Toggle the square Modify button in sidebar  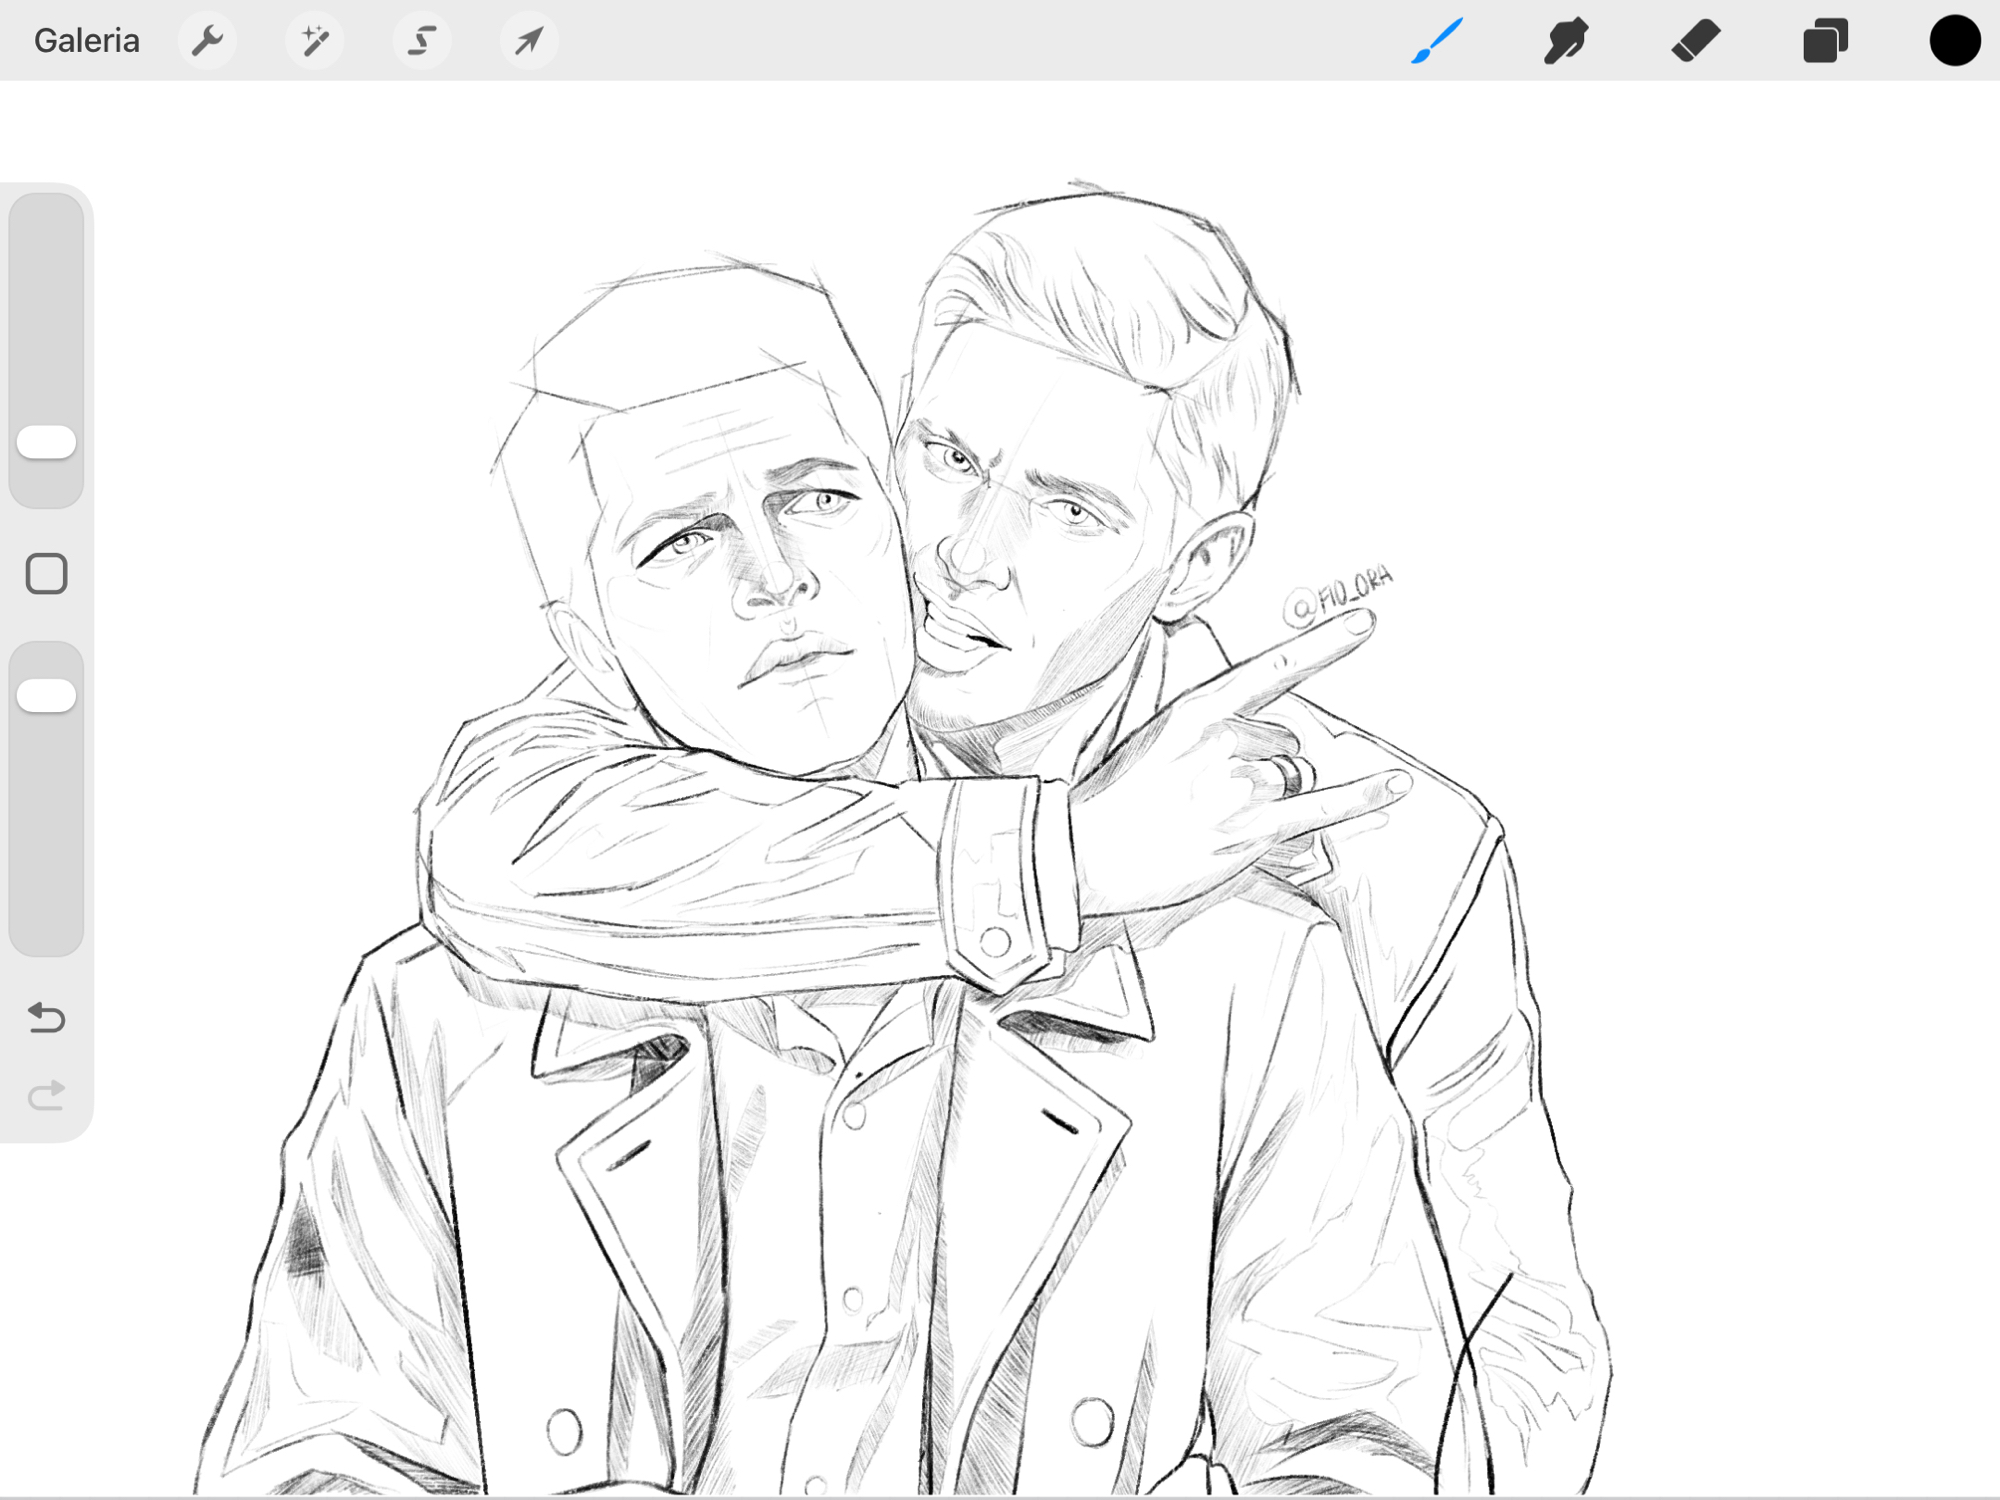[x=46, y=574]
